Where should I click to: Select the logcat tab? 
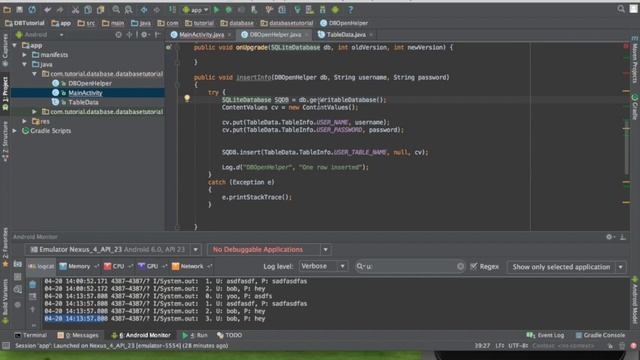tap(41, 266)
